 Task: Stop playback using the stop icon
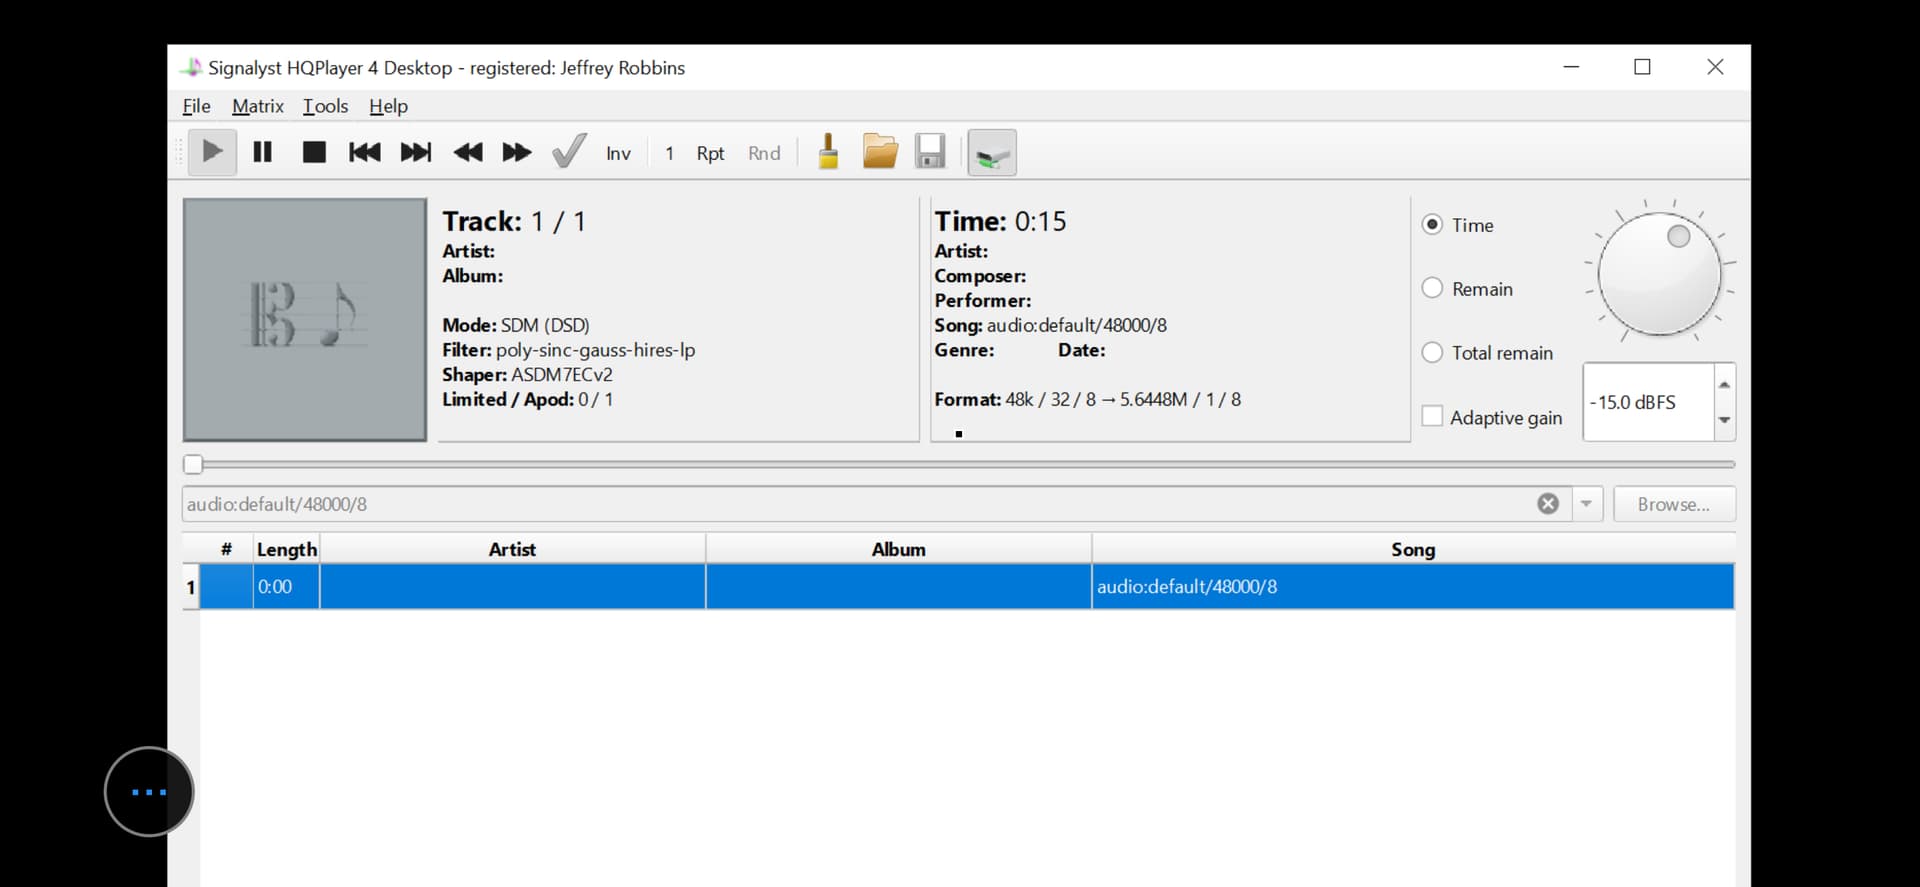(314, 152)
